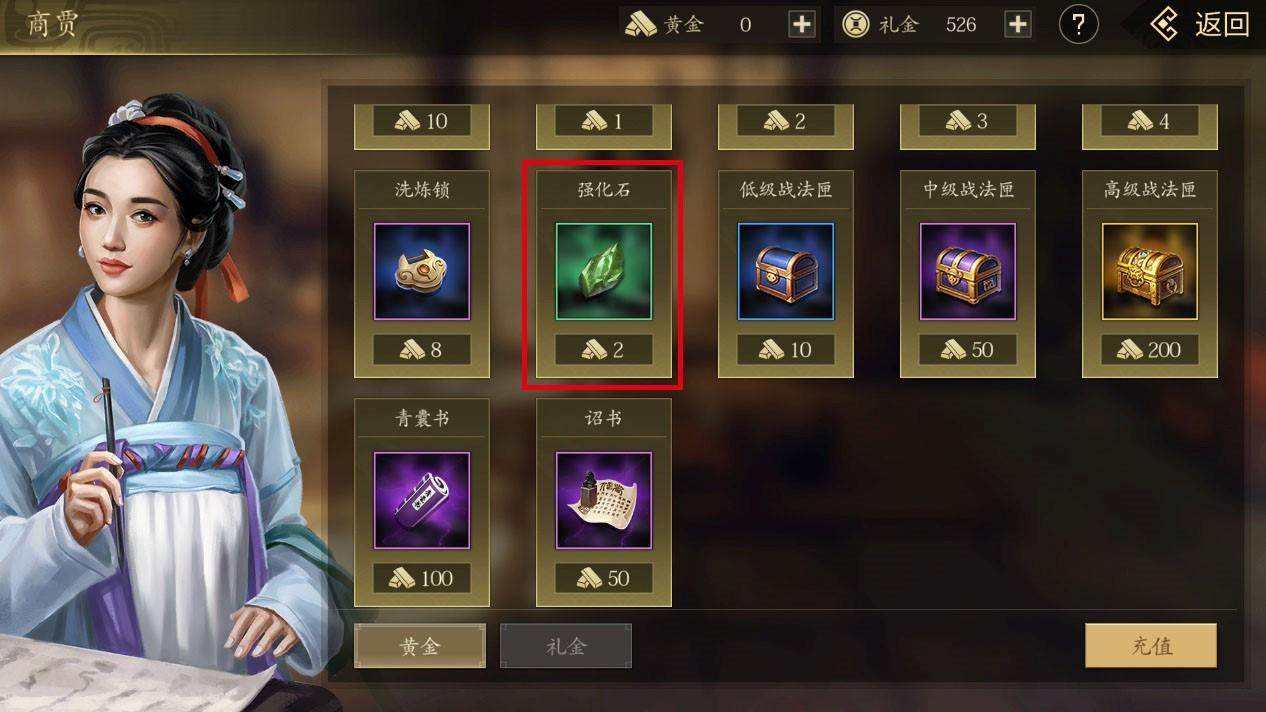
Task: Select the green 强化石 stone icon
Action: (604, 272)
